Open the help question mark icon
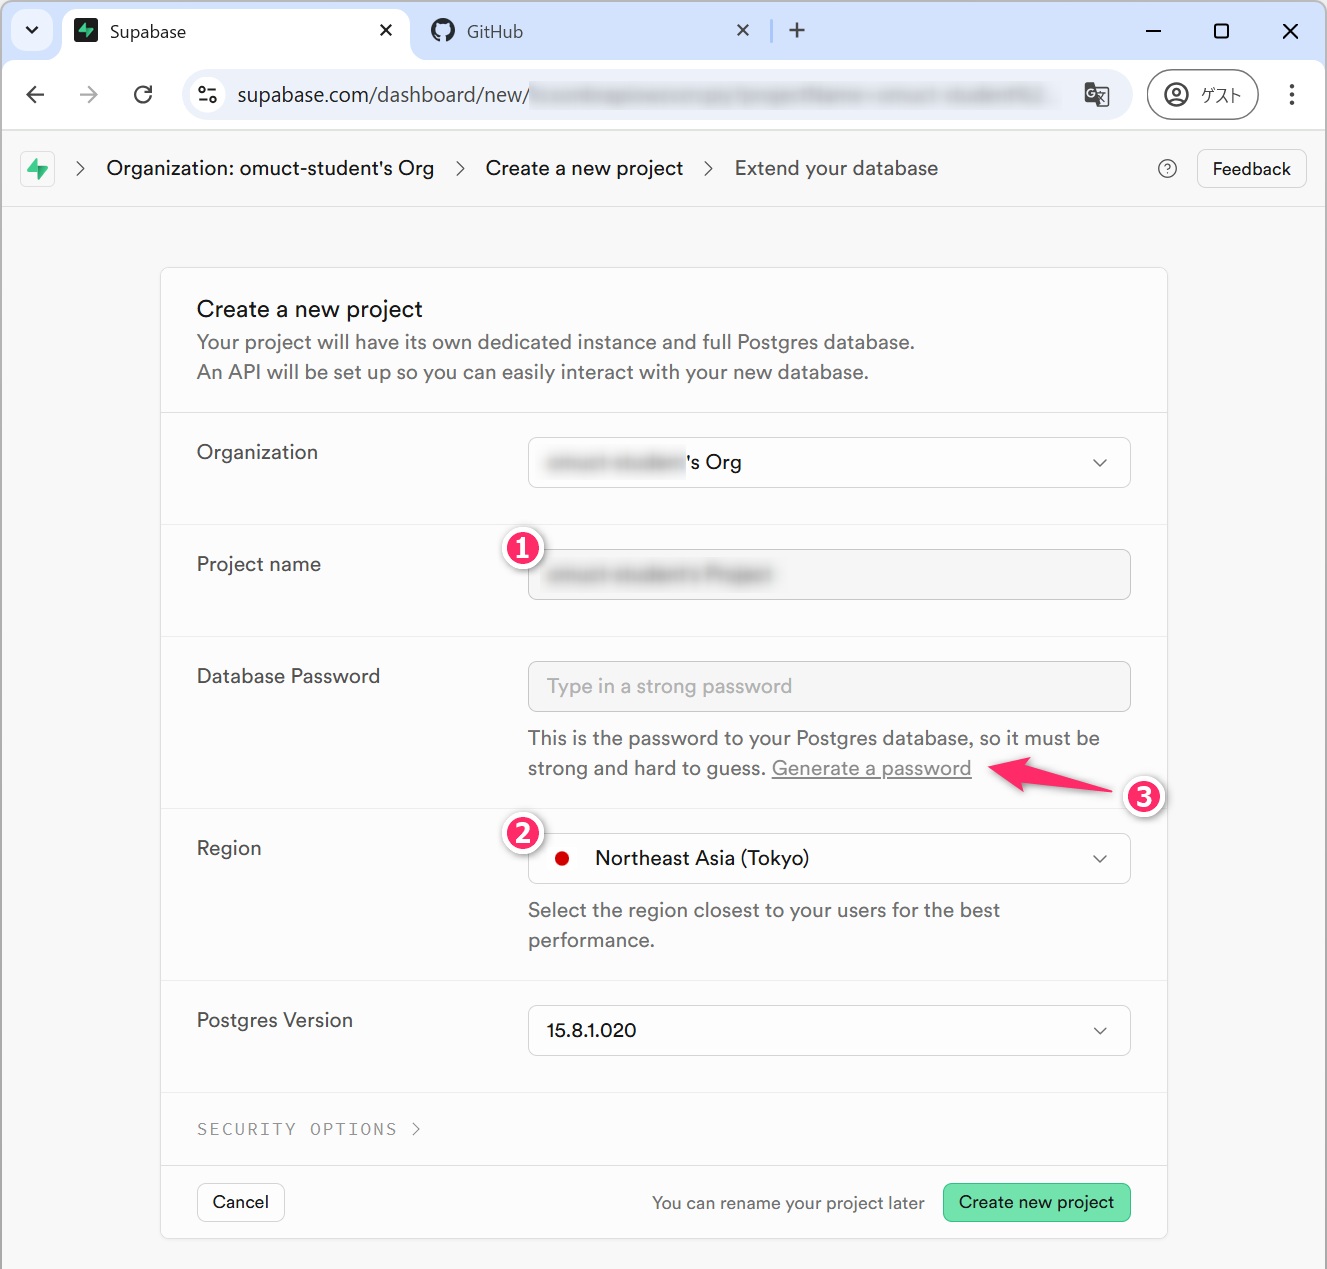This screenshot has height=1269, width=1327. click(x=1167, y=169)
